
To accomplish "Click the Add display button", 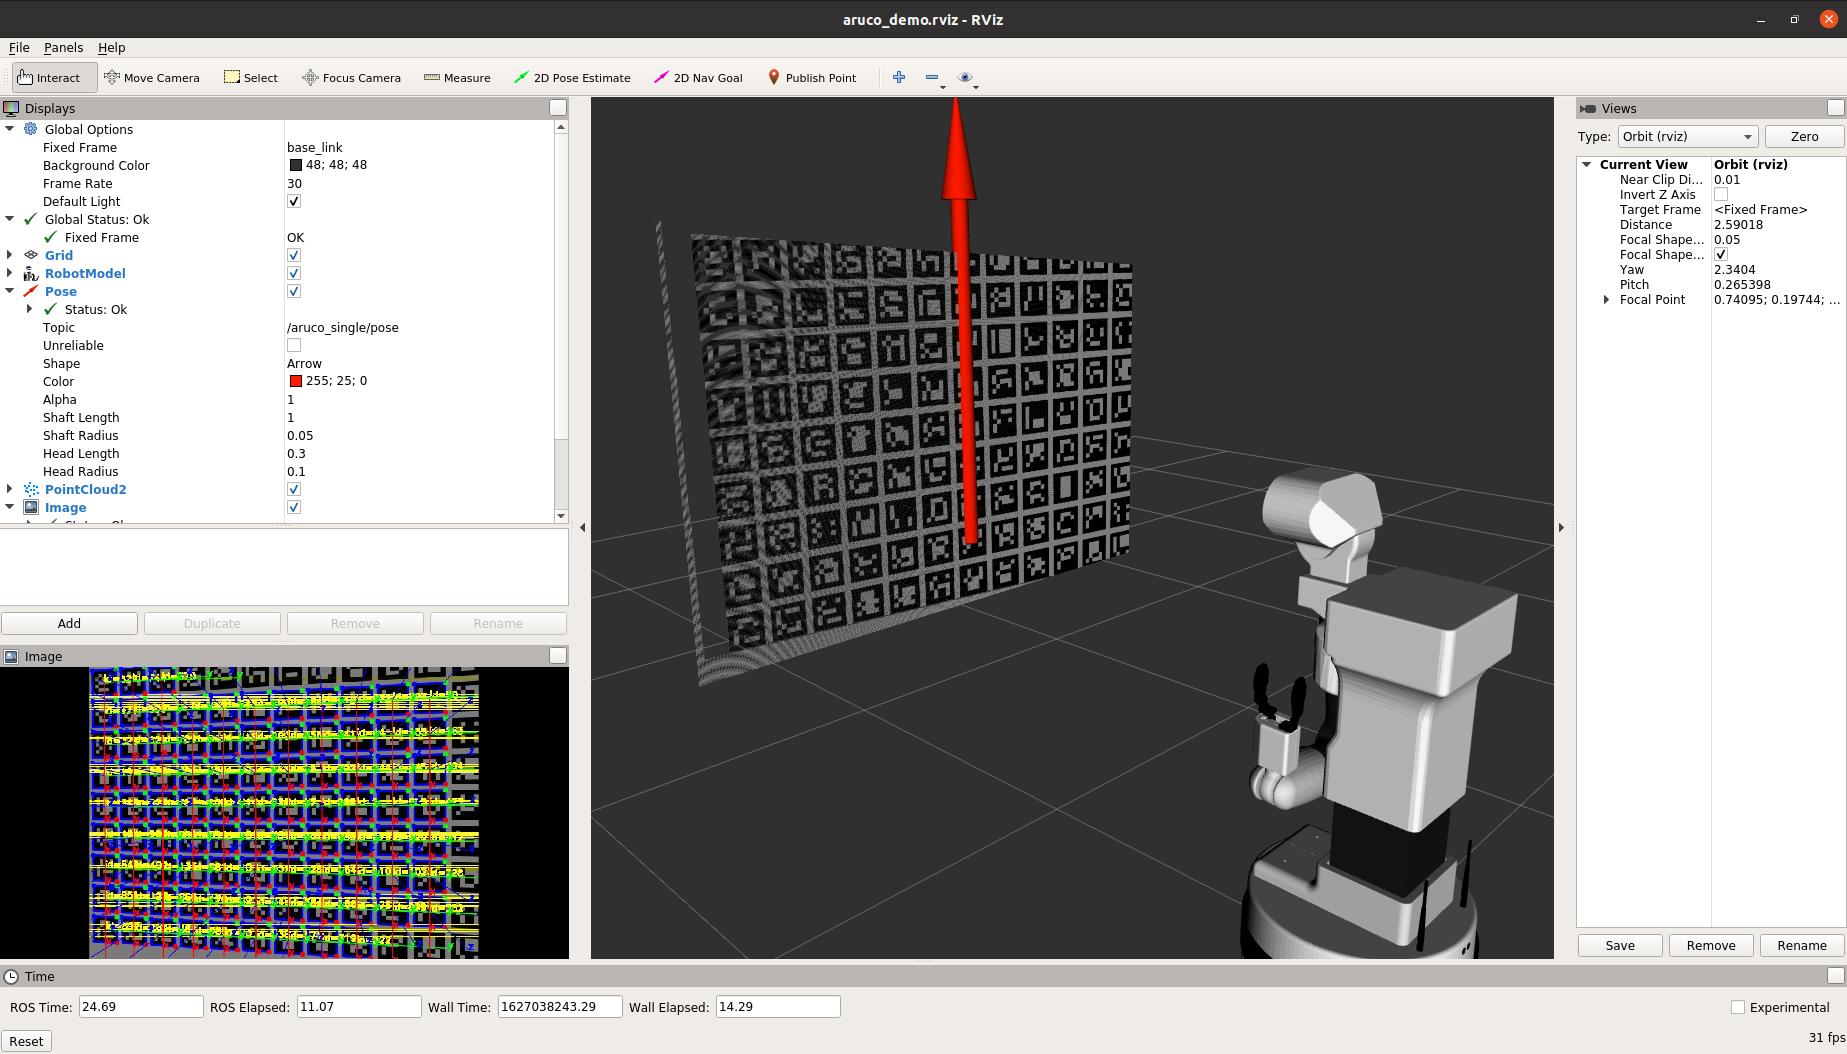I will pyautogui.click(x=69, y=623).
